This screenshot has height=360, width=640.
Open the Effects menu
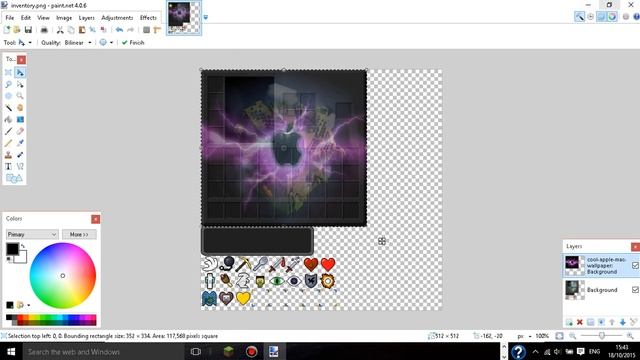tap(148, 18)
